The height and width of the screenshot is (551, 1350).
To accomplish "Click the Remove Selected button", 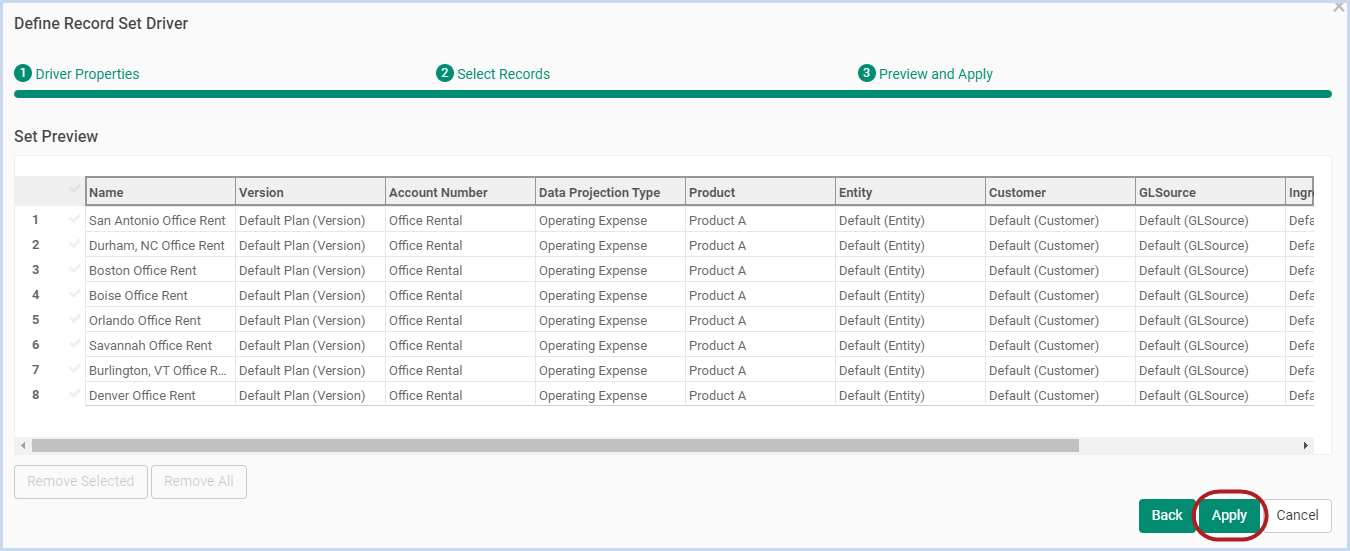I will (81, 482).
